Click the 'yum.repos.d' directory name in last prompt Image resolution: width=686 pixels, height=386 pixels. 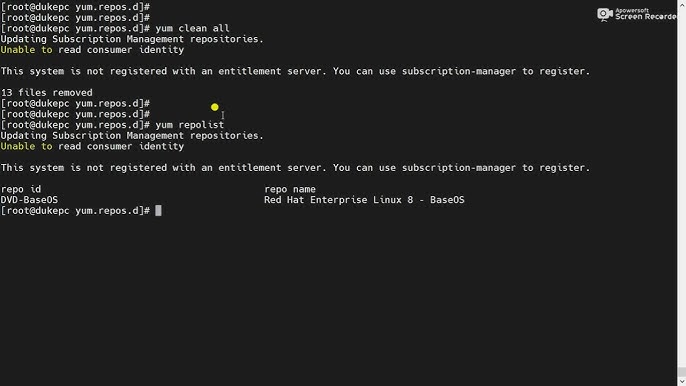click(109, 211)
